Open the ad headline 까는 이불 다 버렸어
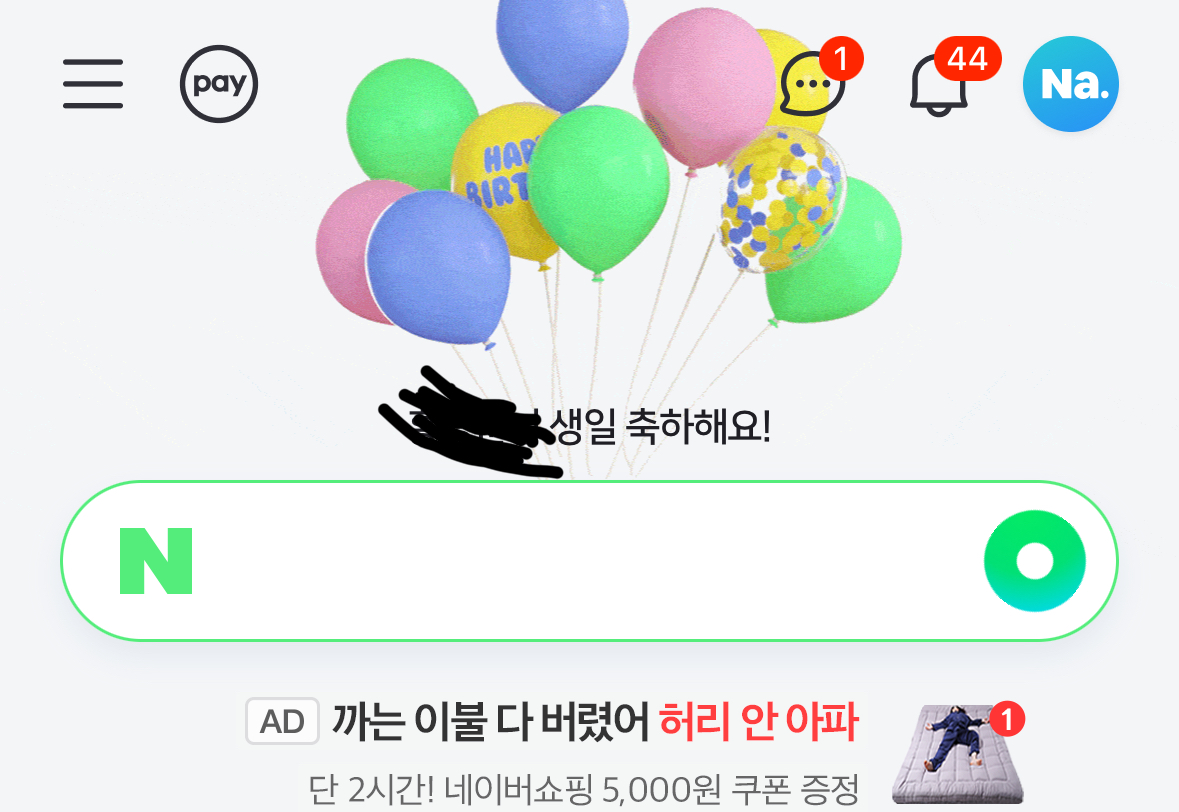Image resolution: width=1179 pixels, height=812 pixels. coord(490,721)
